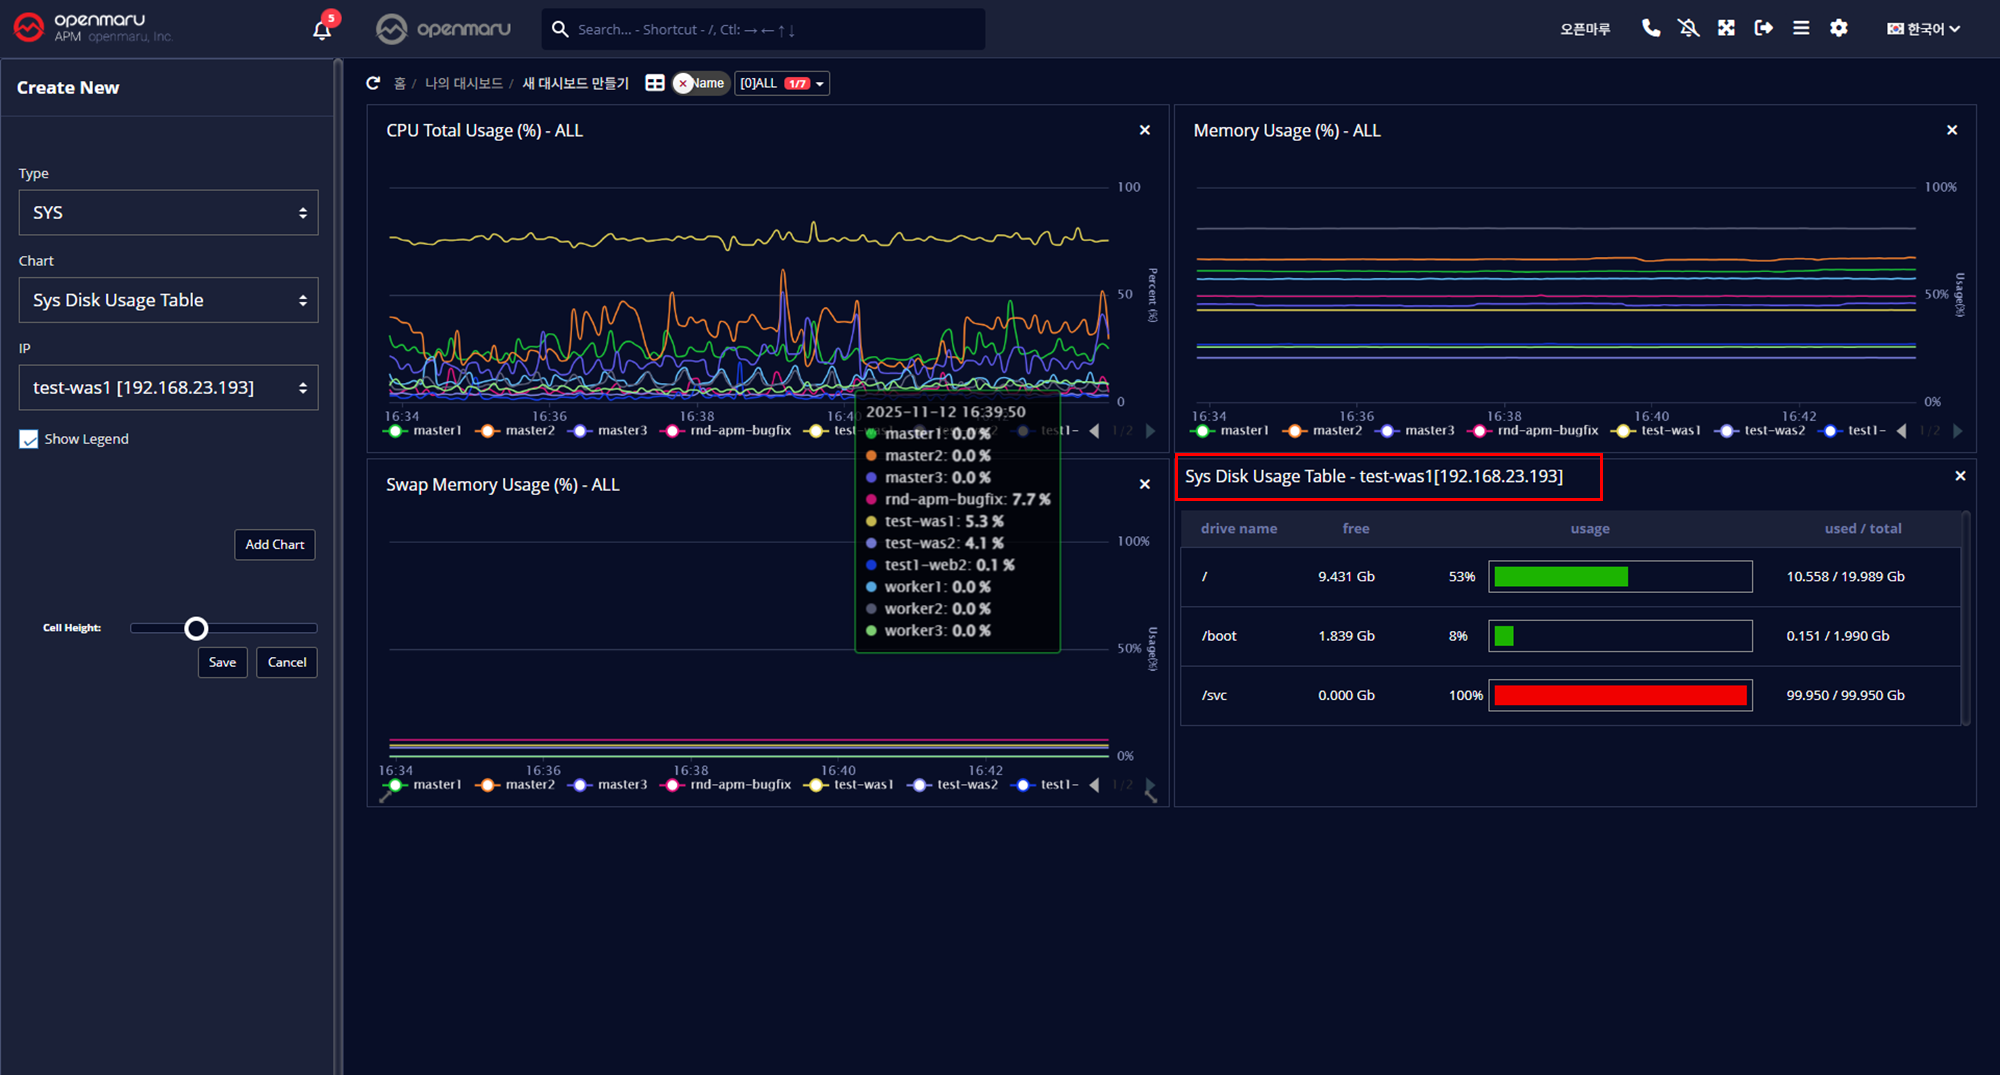2000x1075 pixels.
Task: Enter fullscreen with the expand icon
Action: 1726,28
